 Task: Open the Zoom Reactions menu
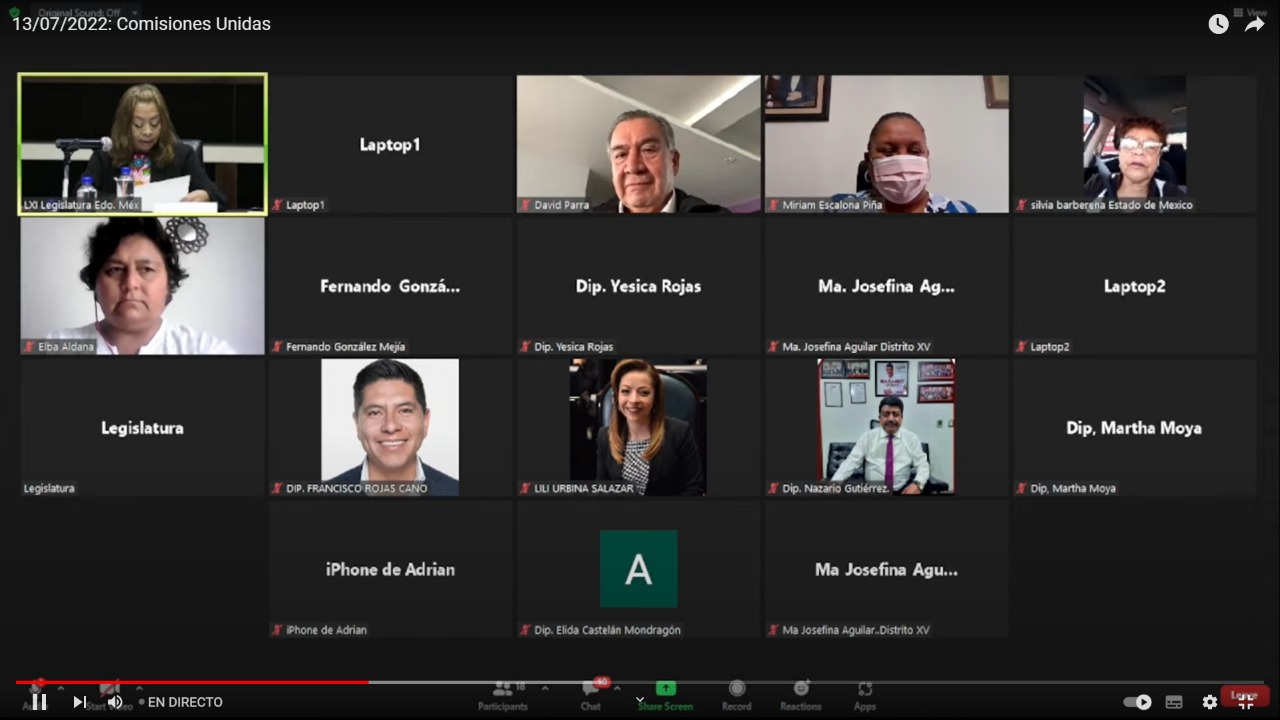click(801, 695)
